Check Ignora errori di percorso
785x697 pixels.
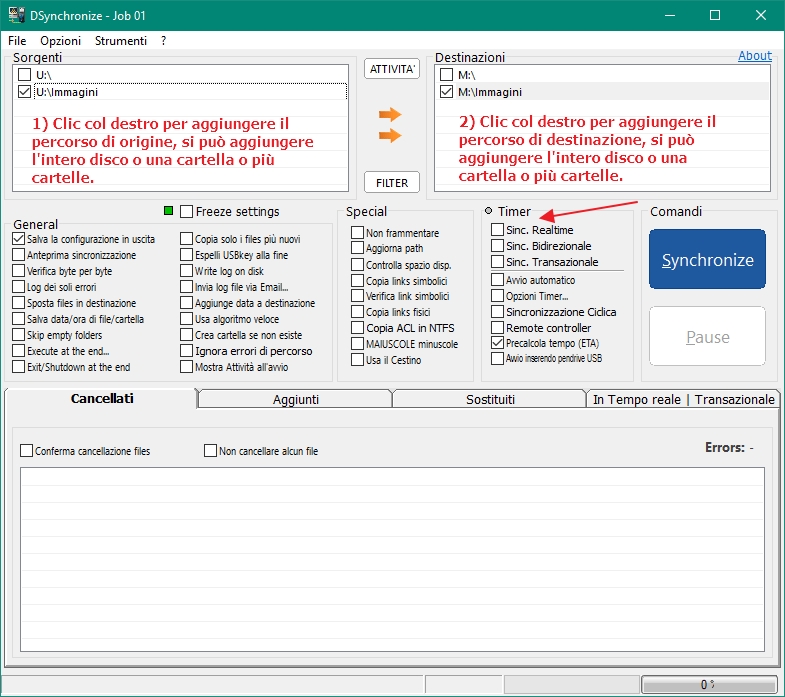tap(186, 351)
